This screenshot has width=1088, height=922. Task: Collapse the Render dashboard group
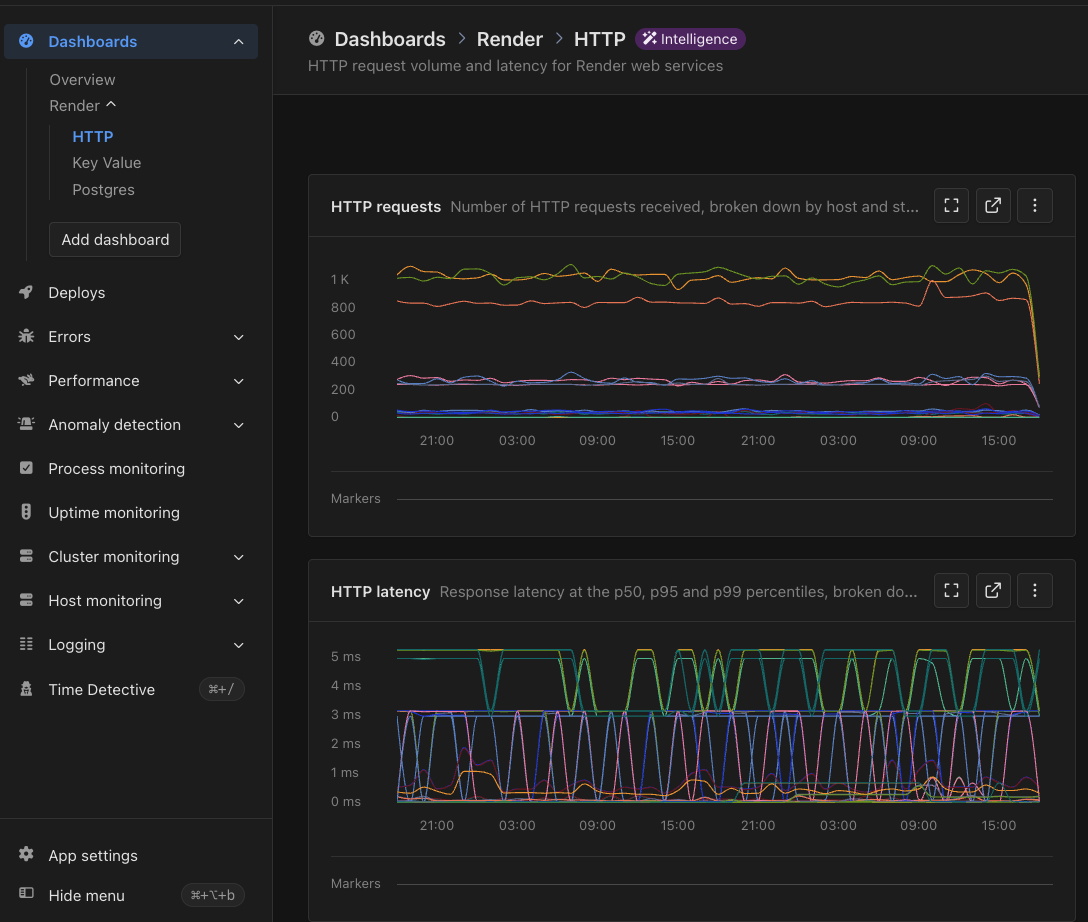tap(111, 105)
